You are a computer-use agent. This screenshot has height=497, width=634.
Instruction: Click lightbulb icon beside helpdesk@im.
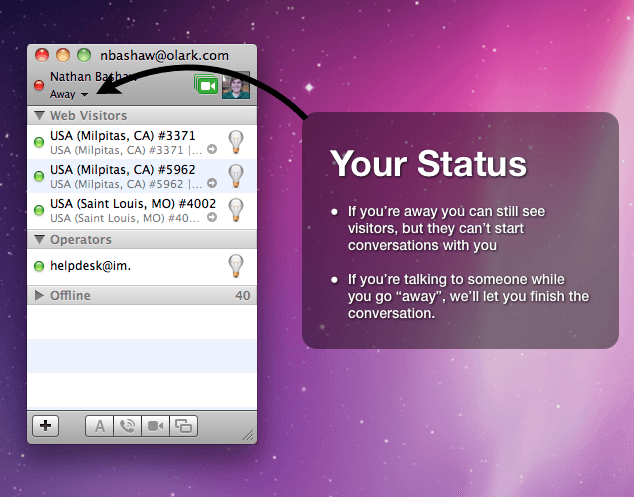point(236,265)
